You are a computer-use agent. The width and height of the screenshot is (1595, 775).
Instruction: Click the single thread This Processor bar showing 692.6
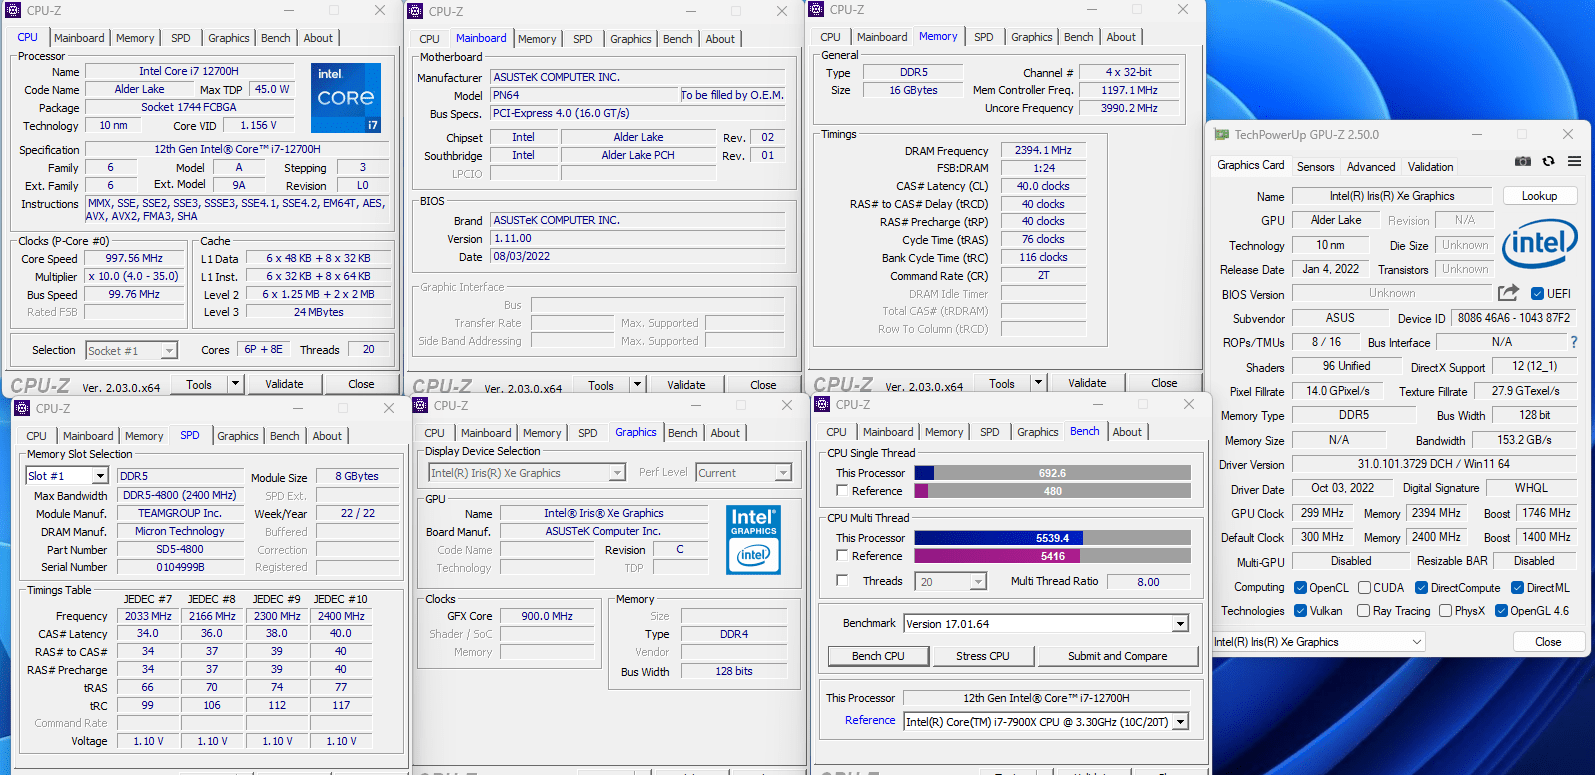1052,473
